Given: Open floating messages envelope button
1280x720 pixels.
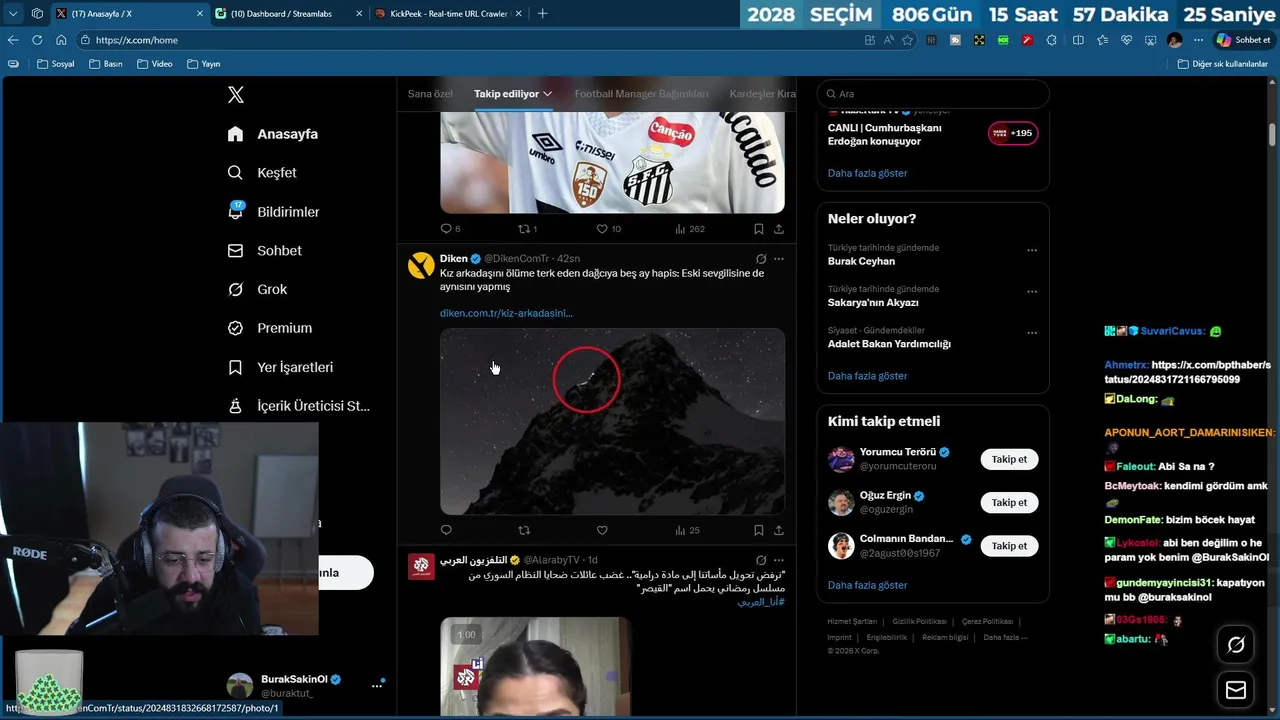Looking at the screenshot, I should 1236,690.
